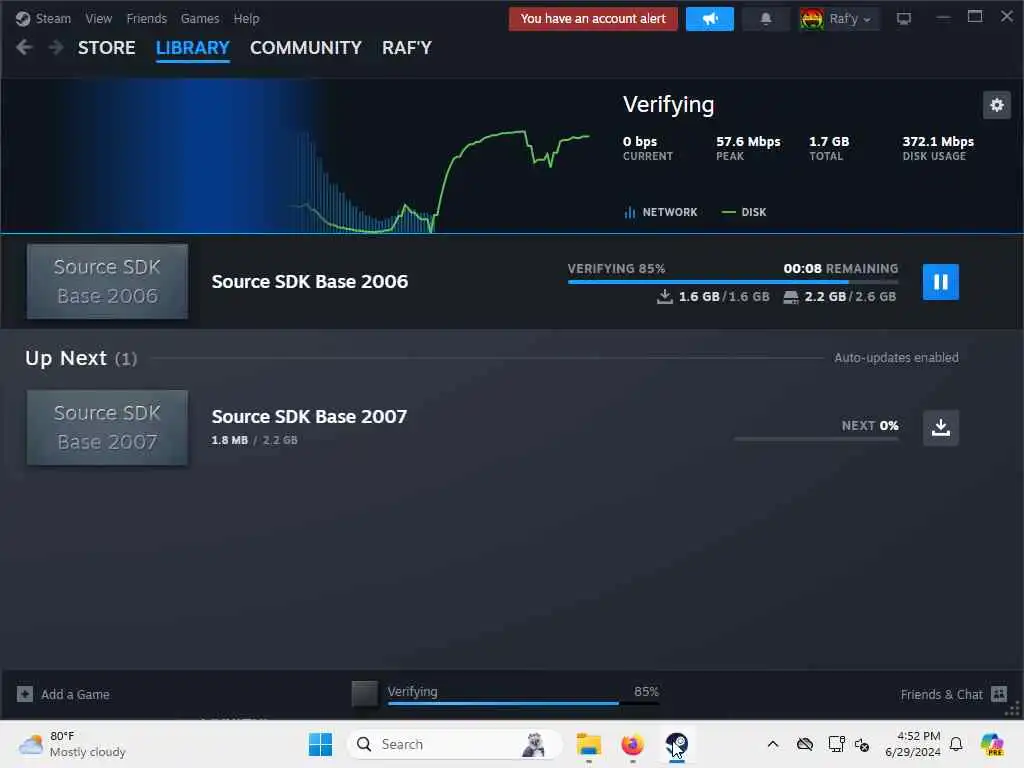Click the taskbar Search box
The width and height of the screenshot is (1024, 768).
[454, 744]
